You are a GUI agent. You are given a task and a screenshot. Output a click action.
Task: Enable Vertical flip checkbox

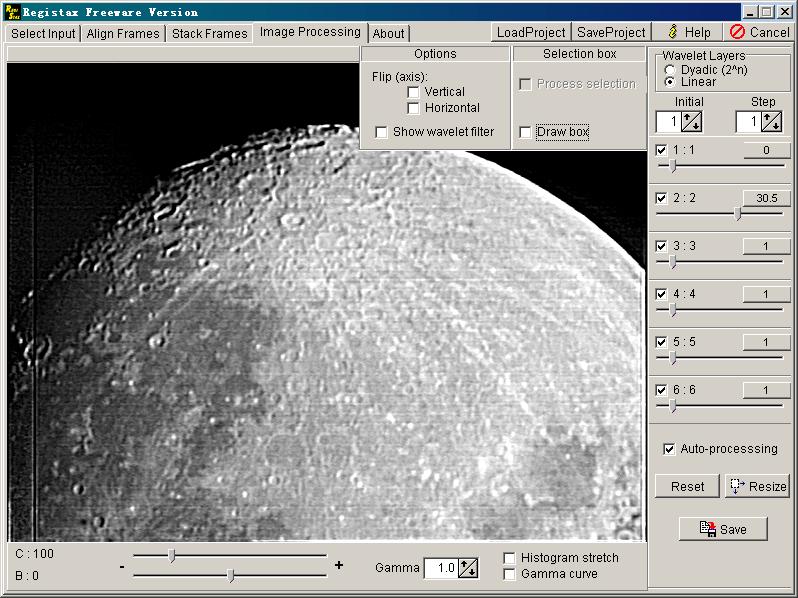coord(413,92)
